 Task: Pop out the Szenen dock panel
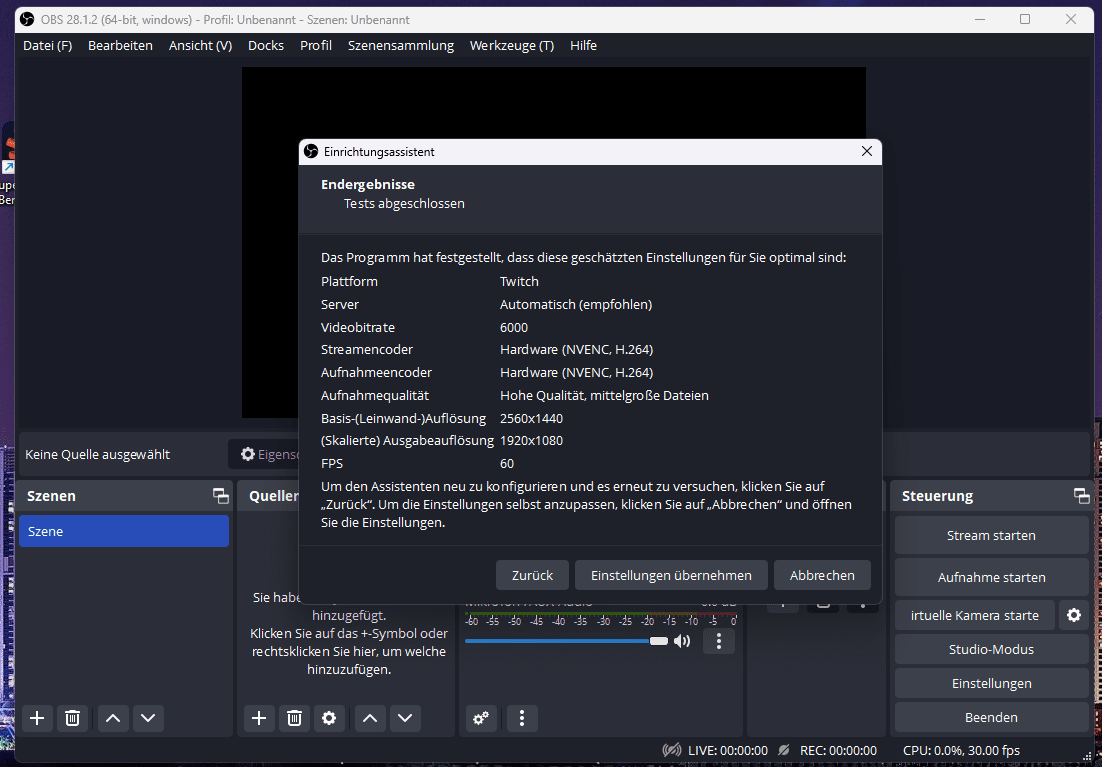click(221, 496)
